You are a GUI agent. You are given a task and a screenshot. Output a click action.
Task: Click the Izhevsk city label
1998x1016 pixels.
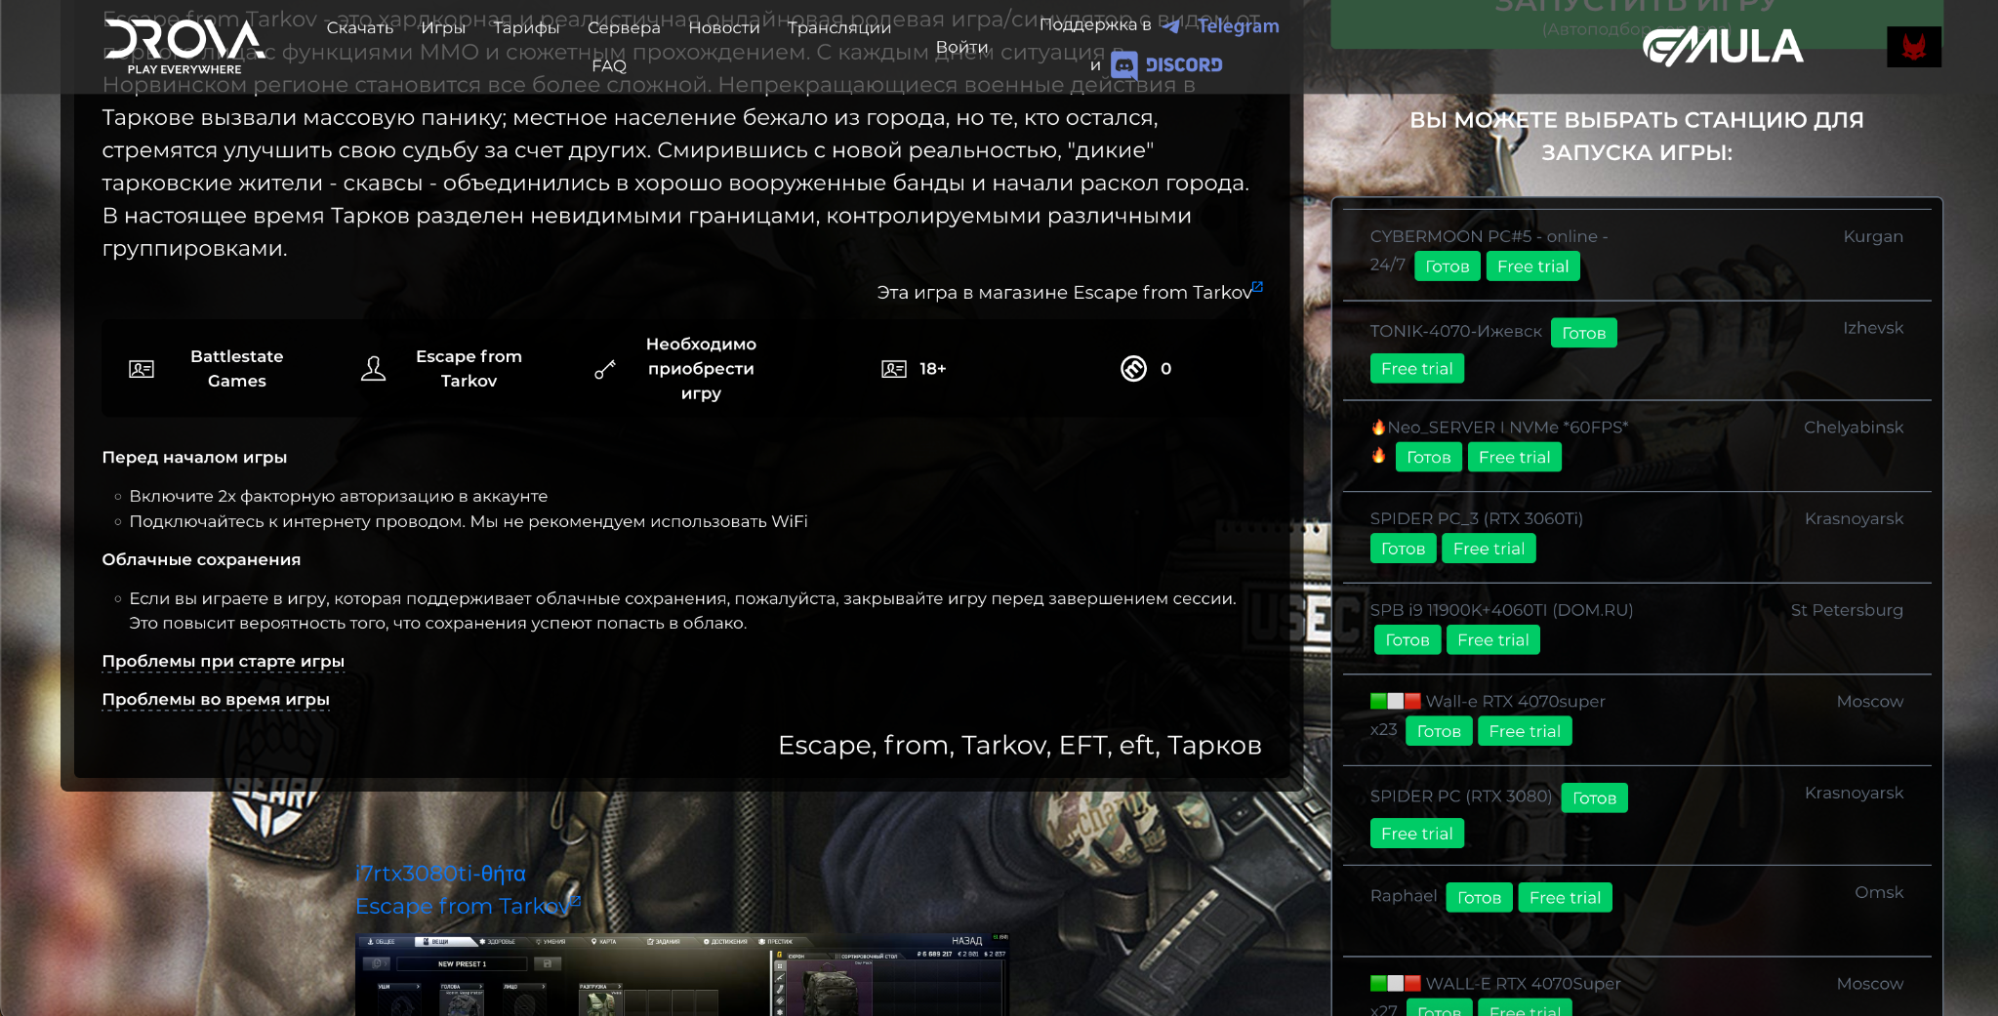pyautogui.click(x=1873, y=328)
